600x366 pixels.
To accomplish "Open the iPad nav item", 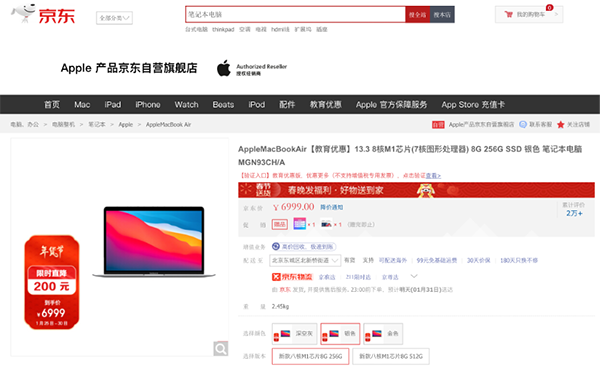I will click(x=112, y=105).
